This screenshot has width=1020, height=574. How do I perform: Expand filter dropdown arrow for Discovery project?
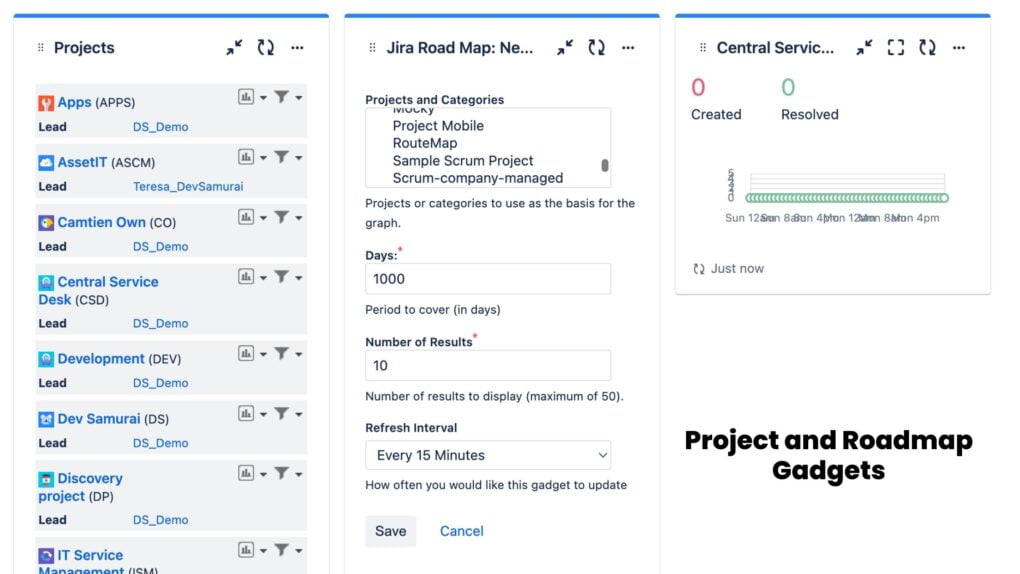[299, 474]
